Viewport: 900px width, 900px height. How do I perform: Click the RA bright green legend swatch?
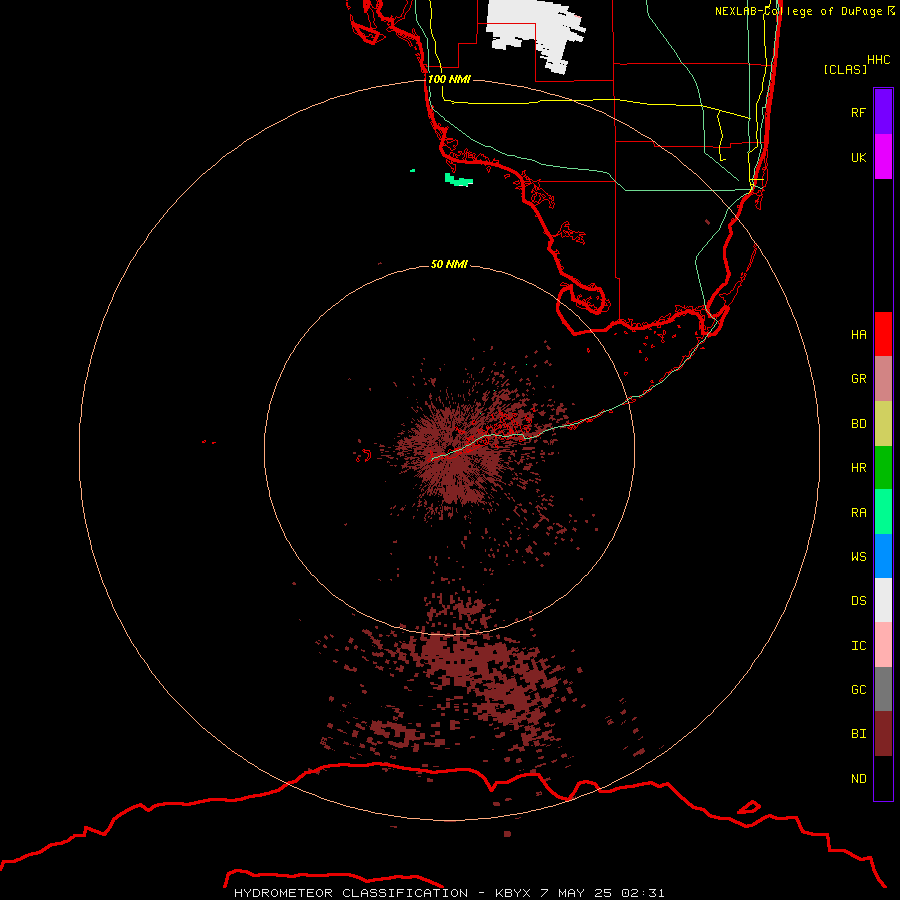pos(883,512)
